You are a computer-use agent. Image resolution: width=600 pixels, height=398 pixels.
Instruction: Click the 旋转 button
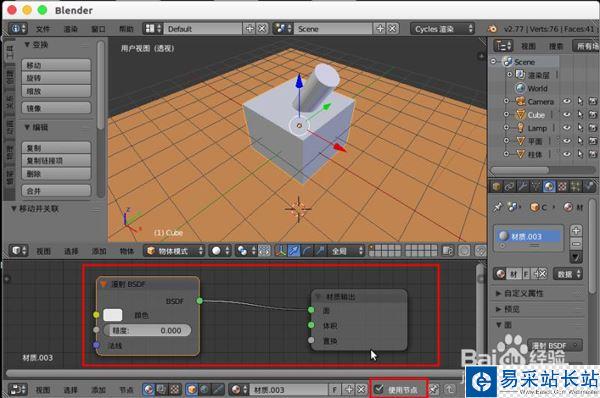[x=56, y=78]
